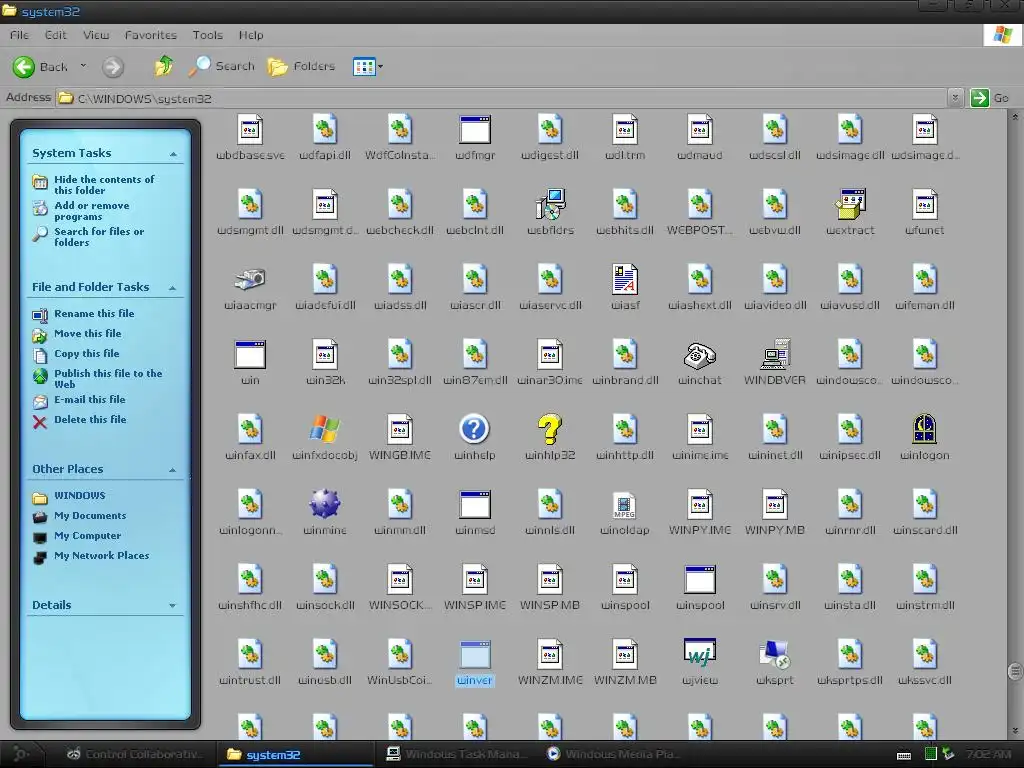
Task: Toggle the Folders pane button
Action: tap(302, 66)
